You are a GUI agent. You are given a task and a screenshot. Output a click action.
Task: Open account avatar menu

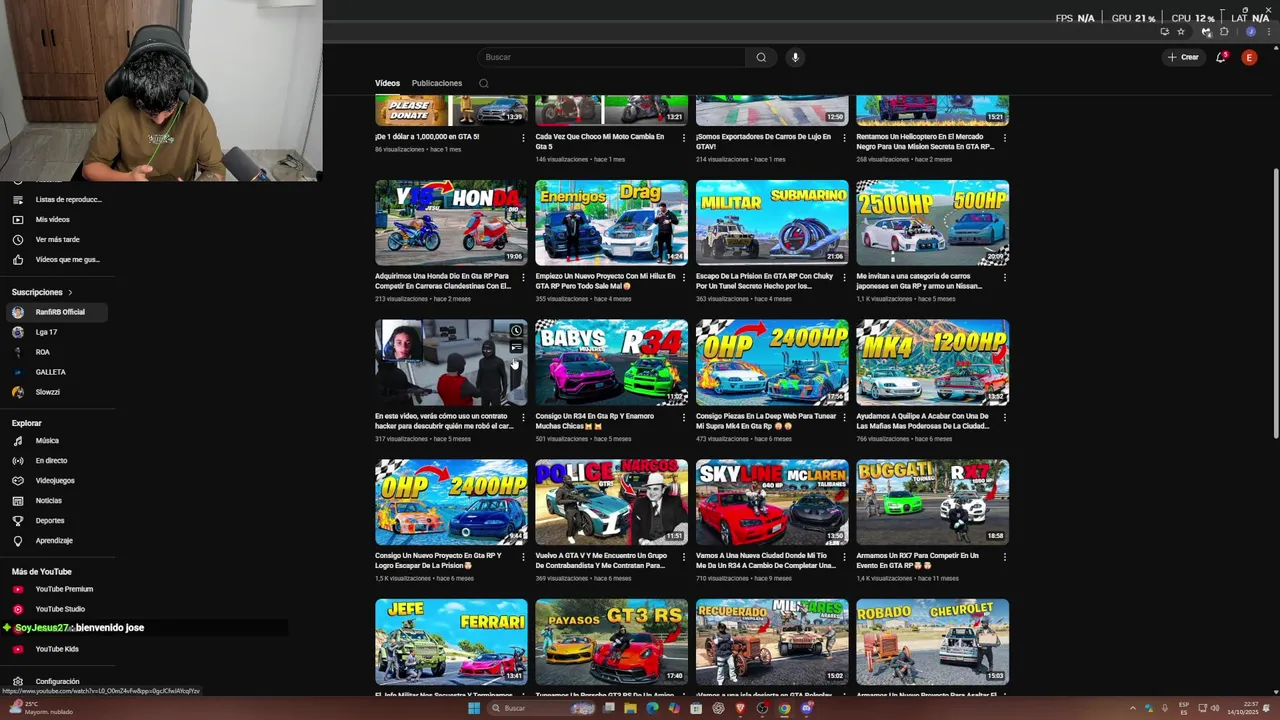(x=1249, y=57)
